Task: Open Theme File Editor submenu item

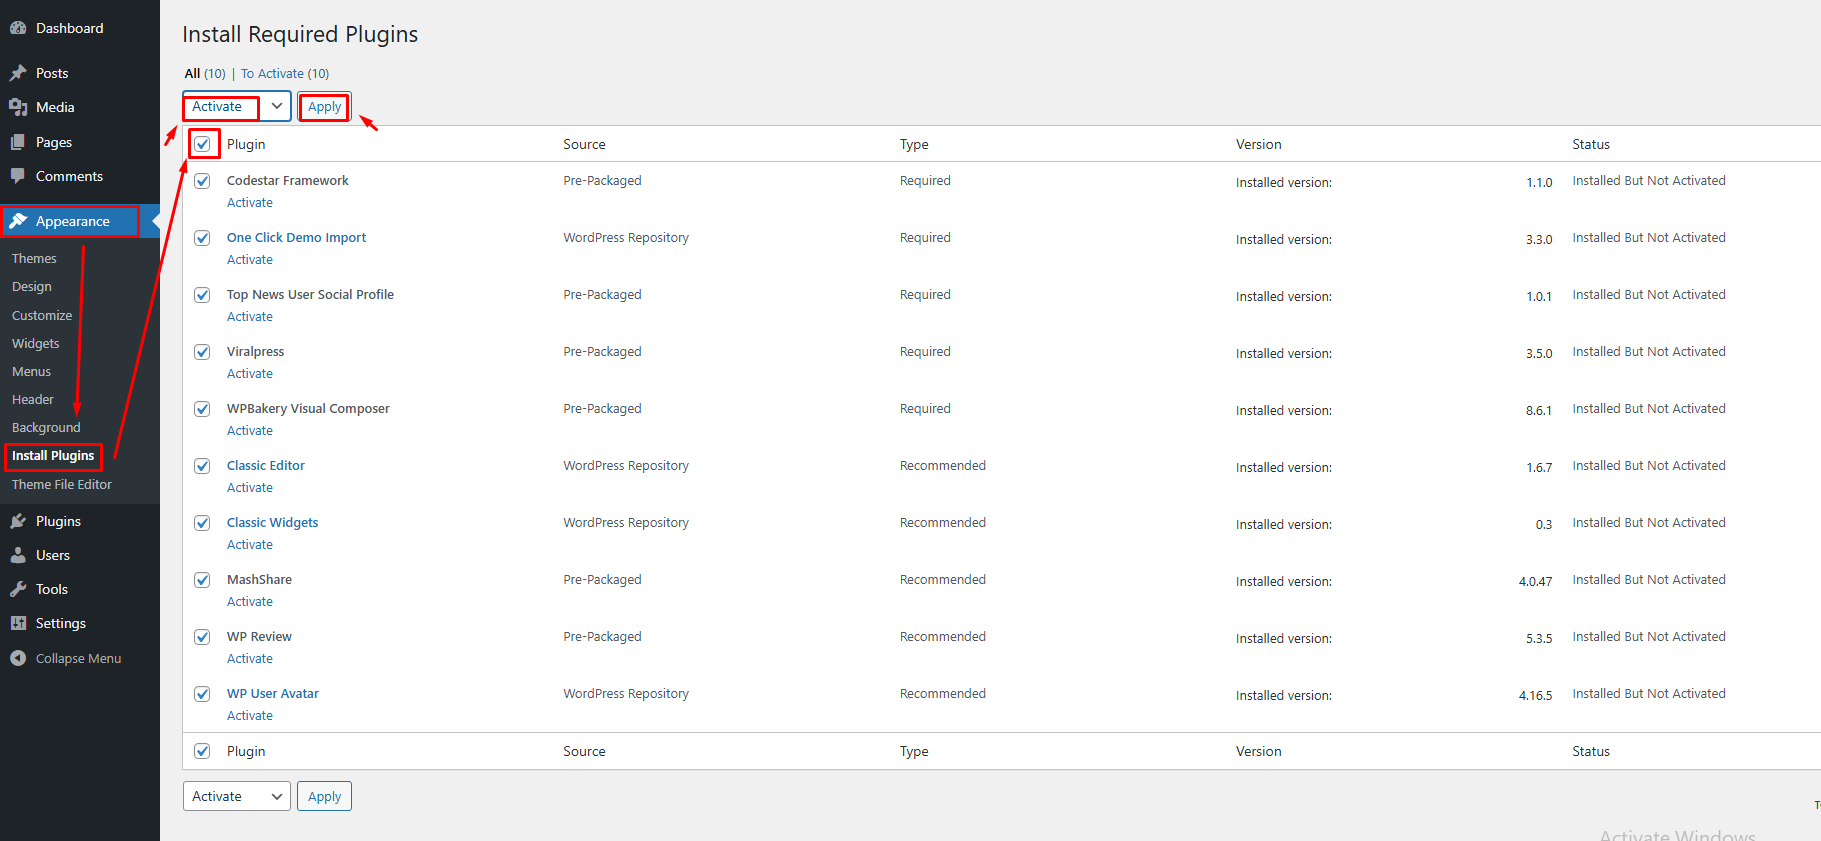Action: tap(62, 484)
